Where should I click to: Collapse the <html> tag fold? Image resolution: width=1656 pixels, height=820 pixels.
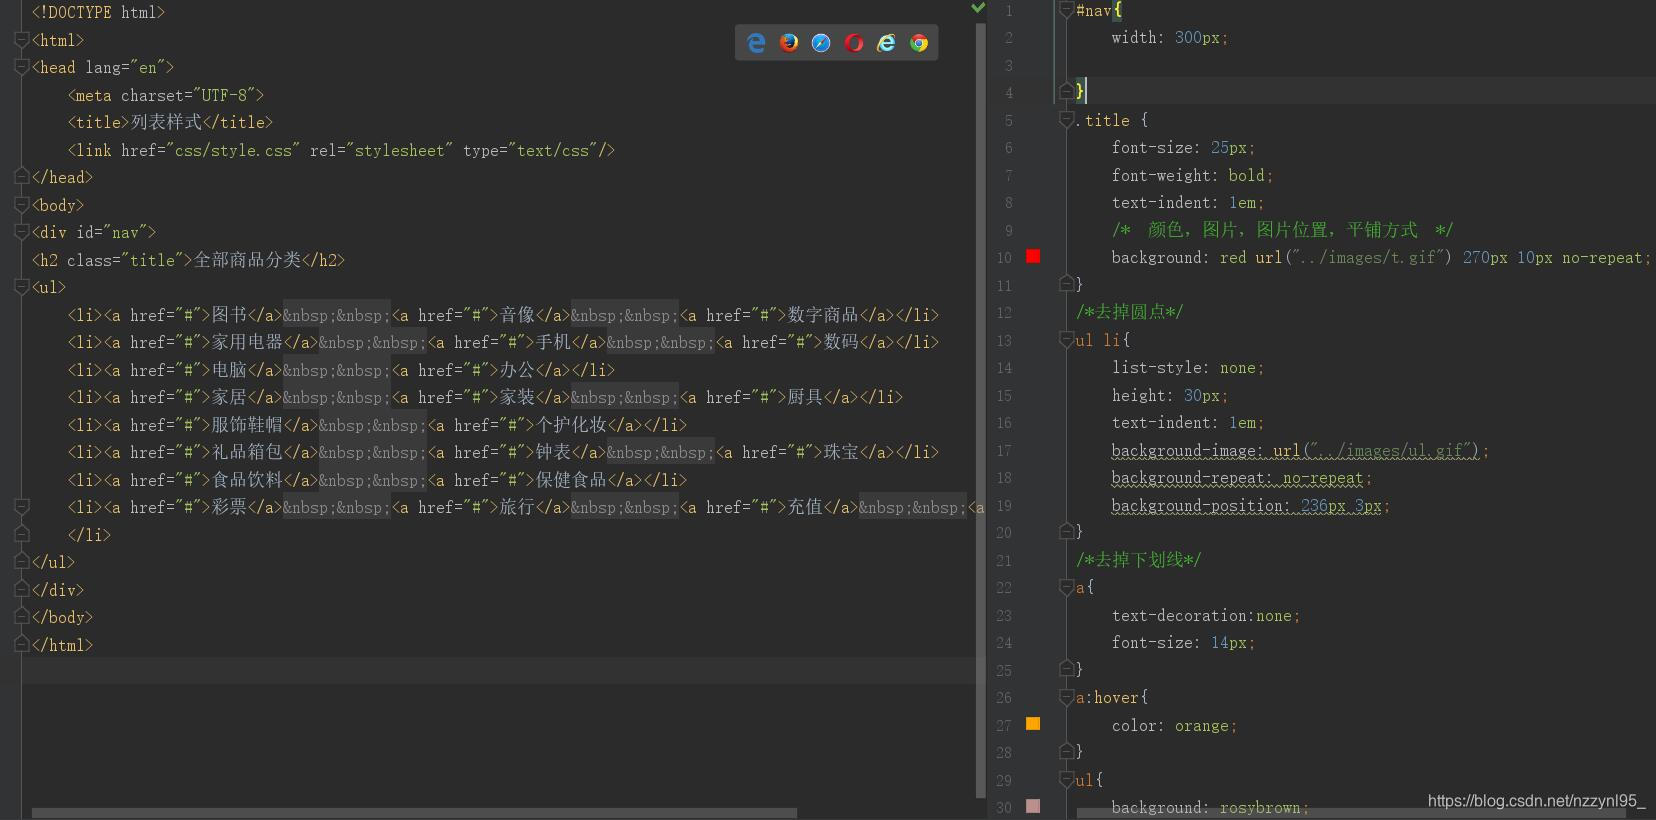pyautogui.click(x=22, y=40)
